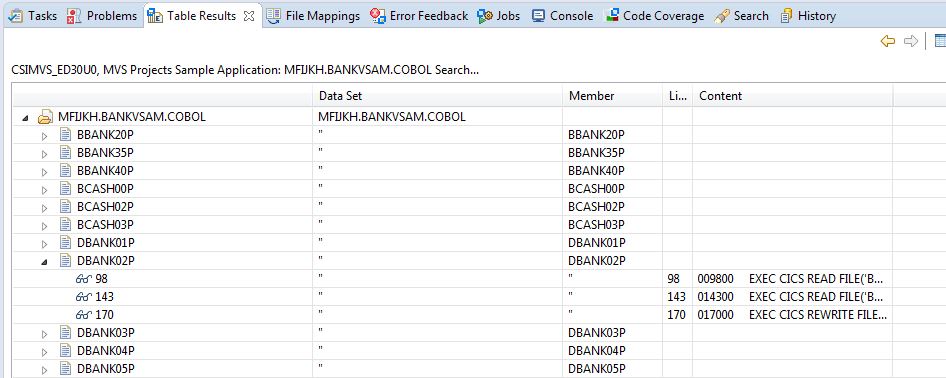Open the Code Coverage tab

[x=655, y=16]
